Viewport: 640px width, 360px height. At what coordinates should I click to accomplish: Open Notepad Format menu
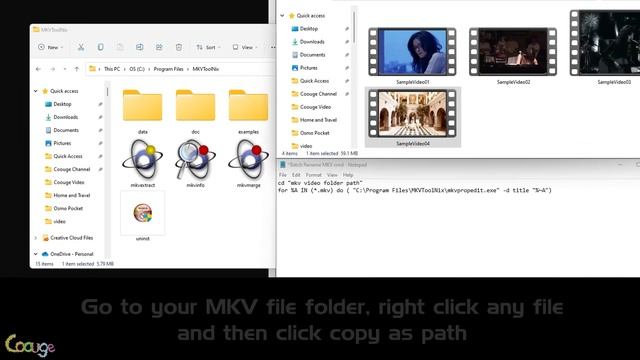(x=313, y=175)
